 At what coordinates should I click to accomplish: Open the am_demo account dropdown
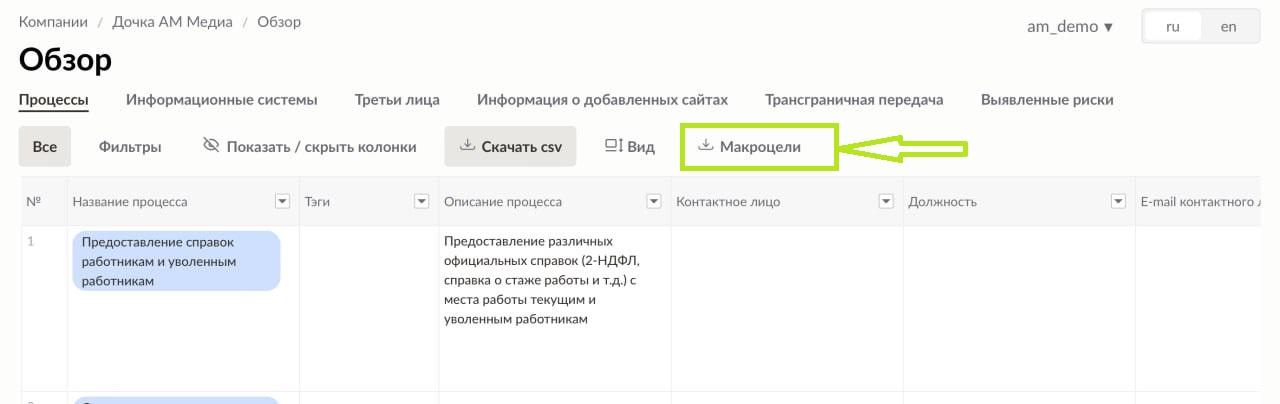[x=1070, y=27]
